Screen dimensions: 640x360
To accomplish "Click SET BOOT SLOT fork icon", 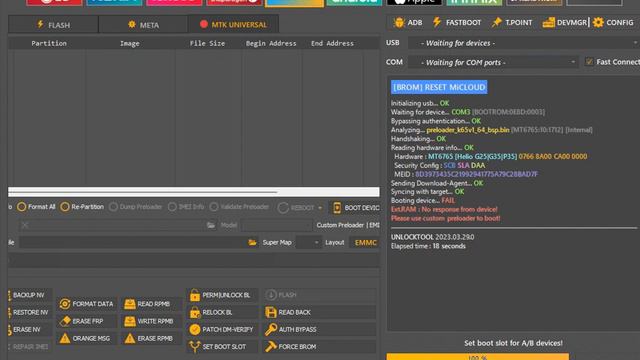I will [x=195, y=347].
